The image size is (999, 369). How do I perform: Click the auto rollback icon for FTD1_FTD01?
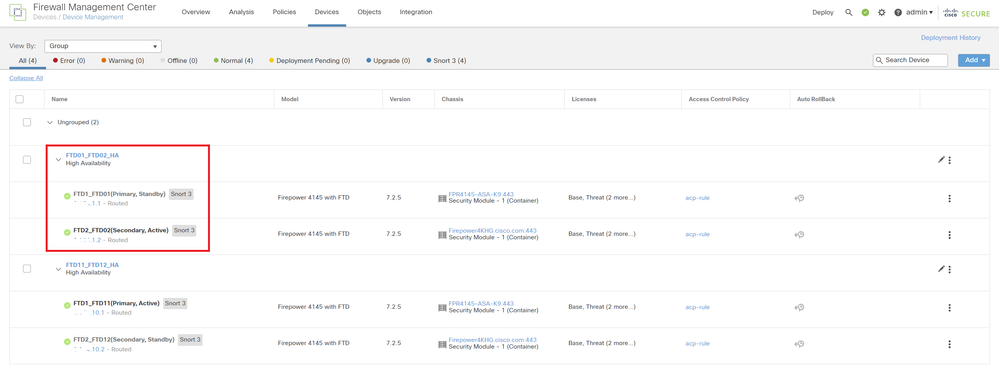pyautogui.click(x=799, y=198)
